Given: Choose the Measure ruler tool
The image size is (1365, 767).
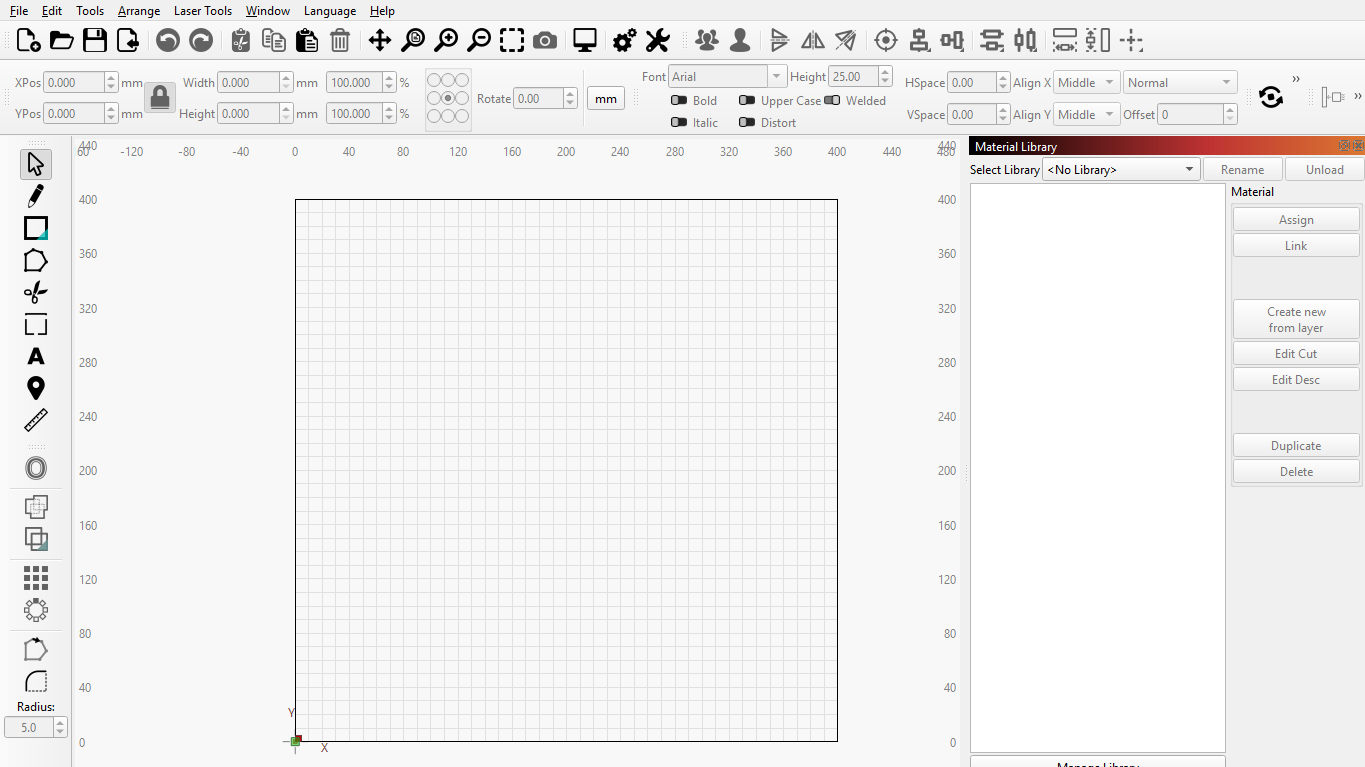Looking at the screenshot, I should pyautogui.click(x=36, y=420).
